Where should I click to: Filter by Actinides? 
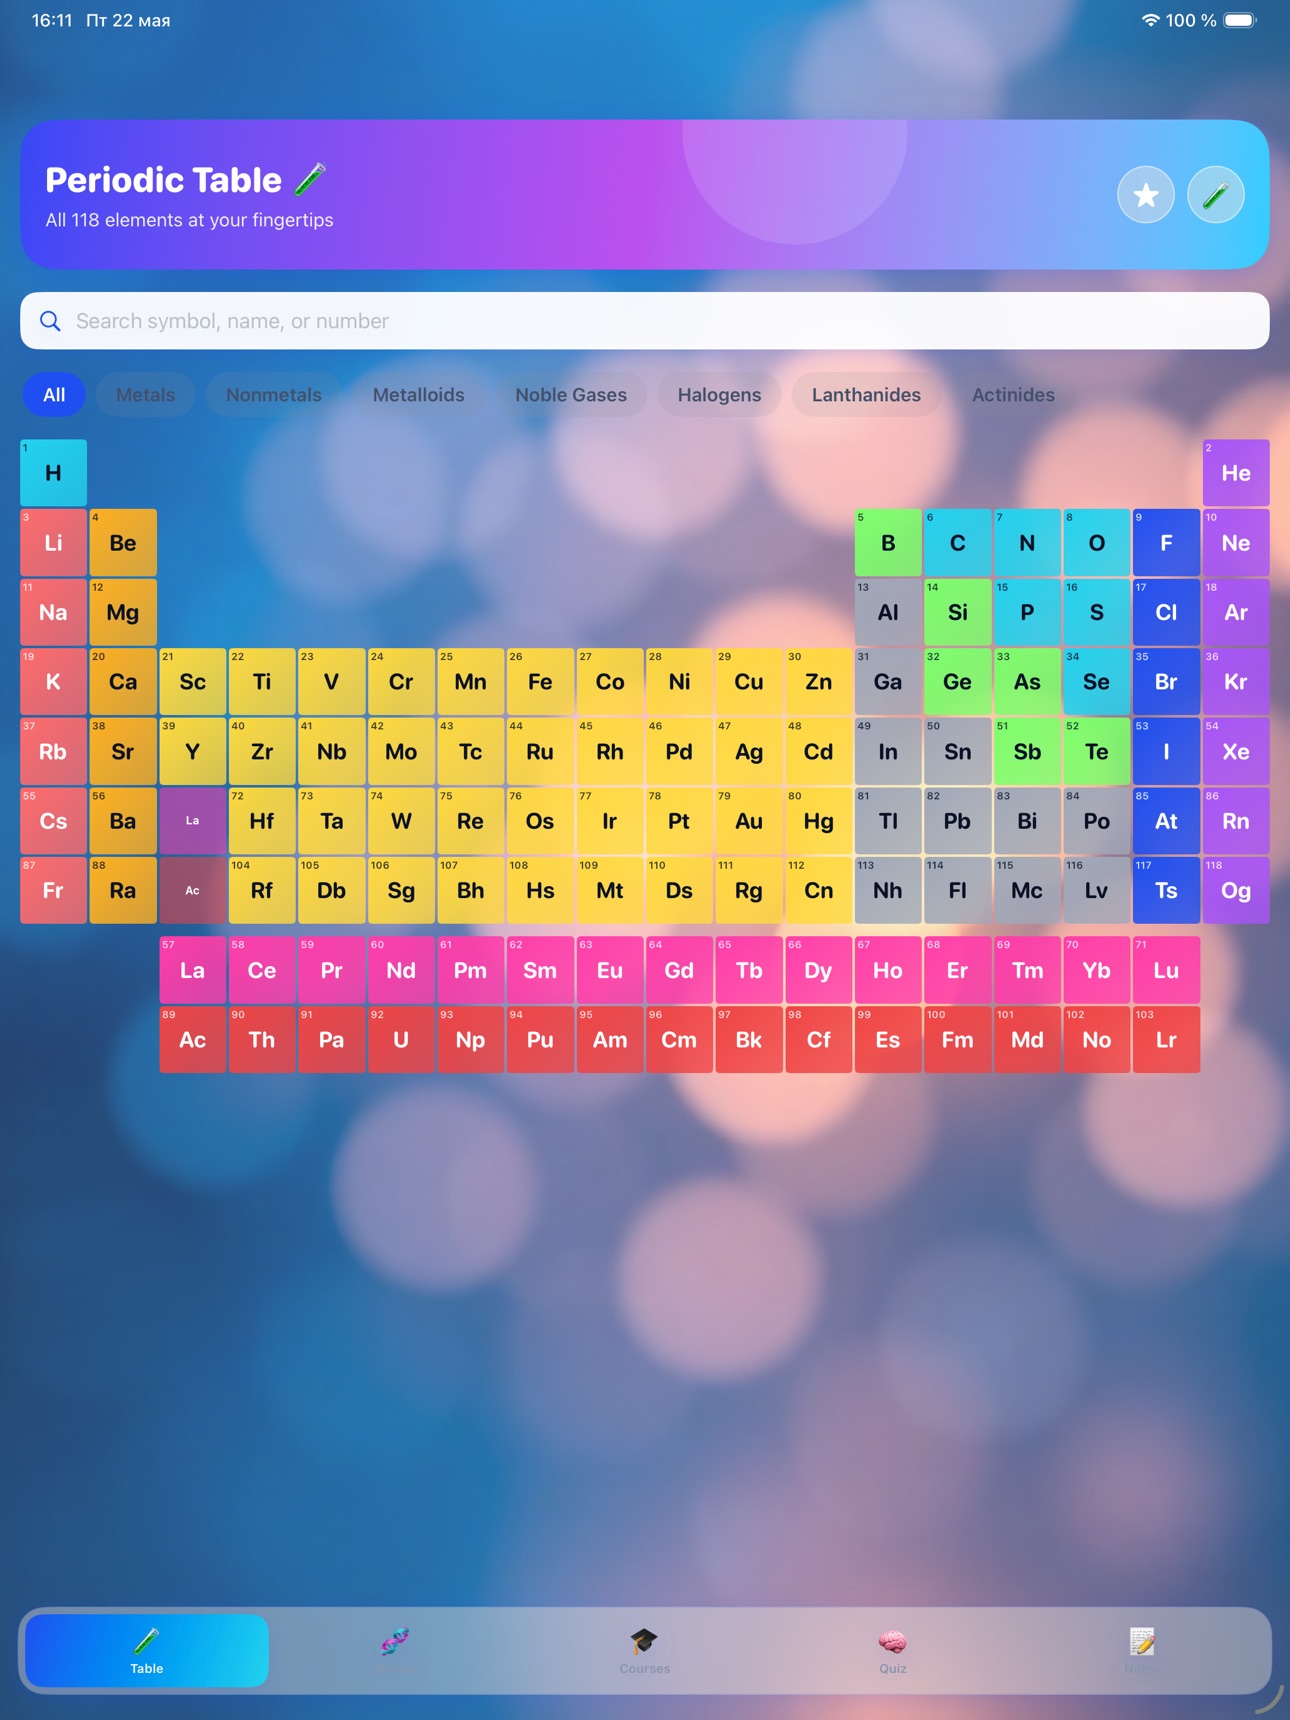(x=1013, y=395)
